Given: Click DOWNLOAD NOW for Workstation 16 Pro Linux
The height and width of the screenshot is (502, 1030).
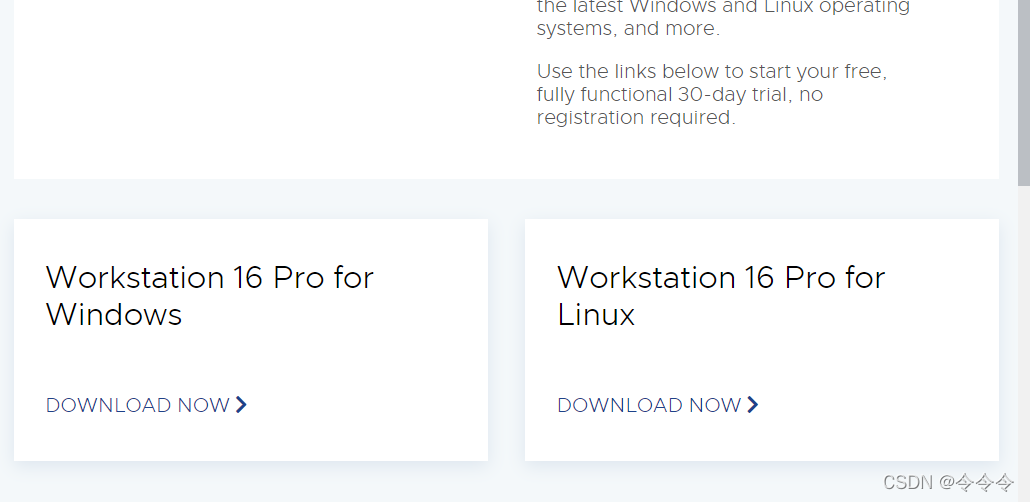Looking at the screenshot, I should click(x=658, y=405).
